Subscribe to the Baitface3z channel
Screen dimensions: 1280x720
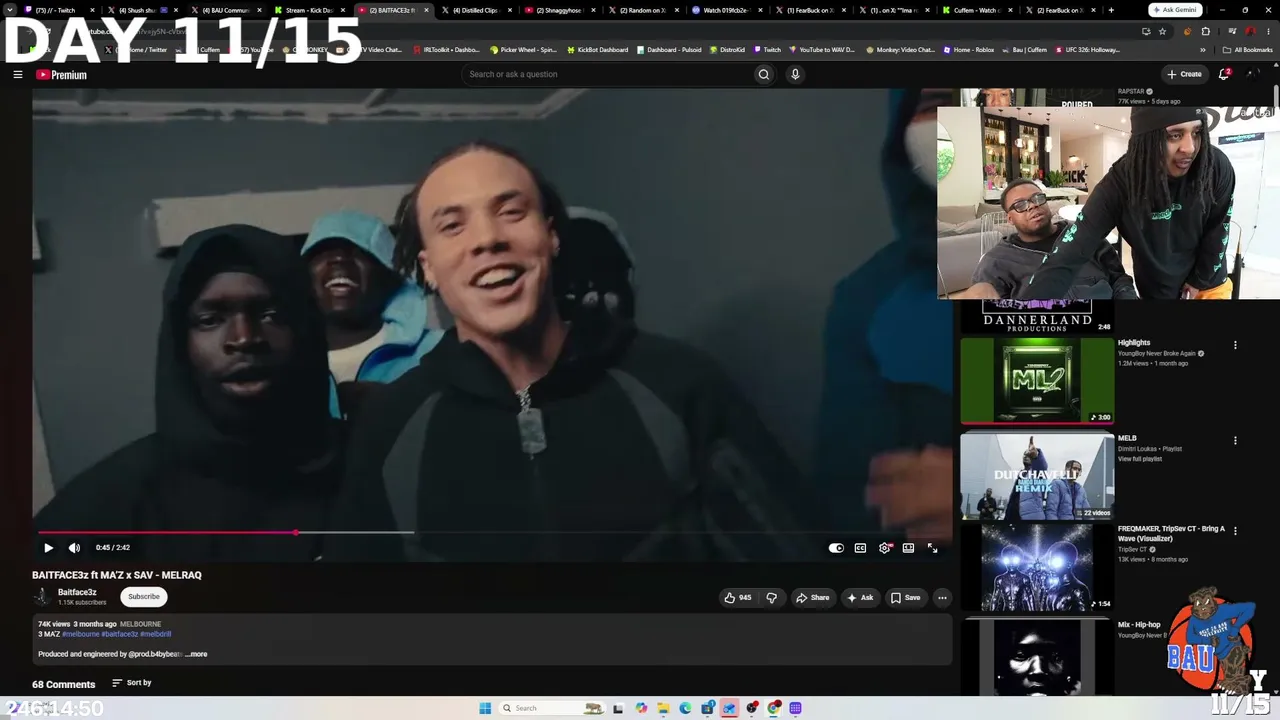coord(144,597)
